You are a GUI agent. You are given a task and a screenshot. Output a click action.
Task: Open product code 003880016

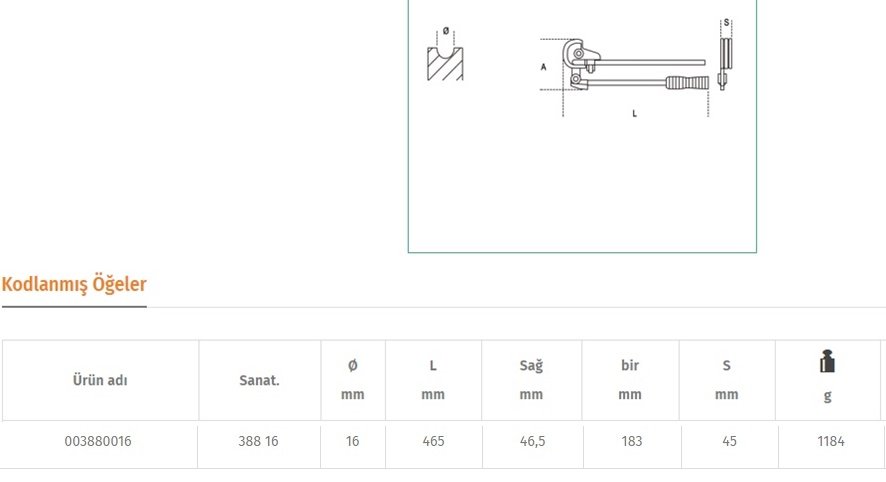pos(97,441)
